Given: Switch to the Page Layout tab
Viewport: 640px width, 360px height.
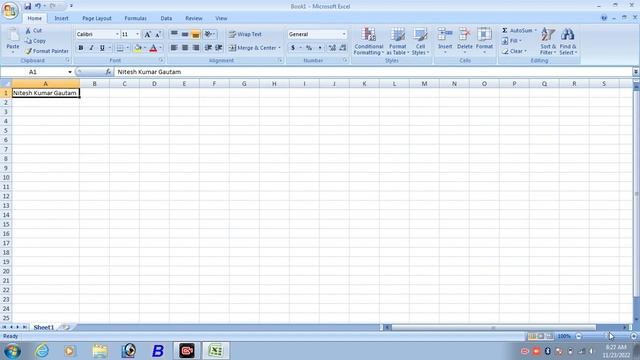Looking at the screenshot, I should tap(97, 18).
